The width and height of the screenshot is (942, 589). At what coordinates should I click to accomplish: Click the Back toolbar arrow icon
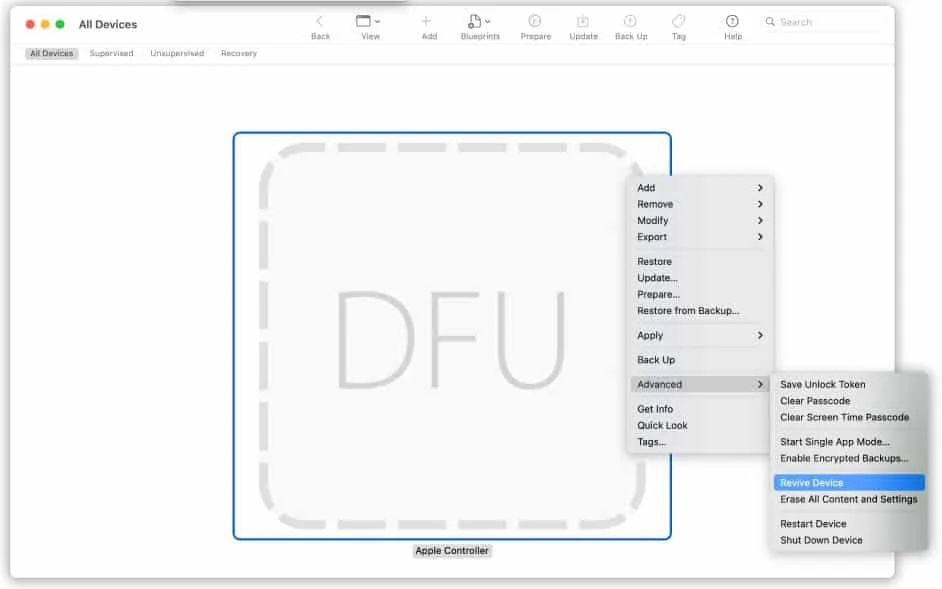click(320, 21)
